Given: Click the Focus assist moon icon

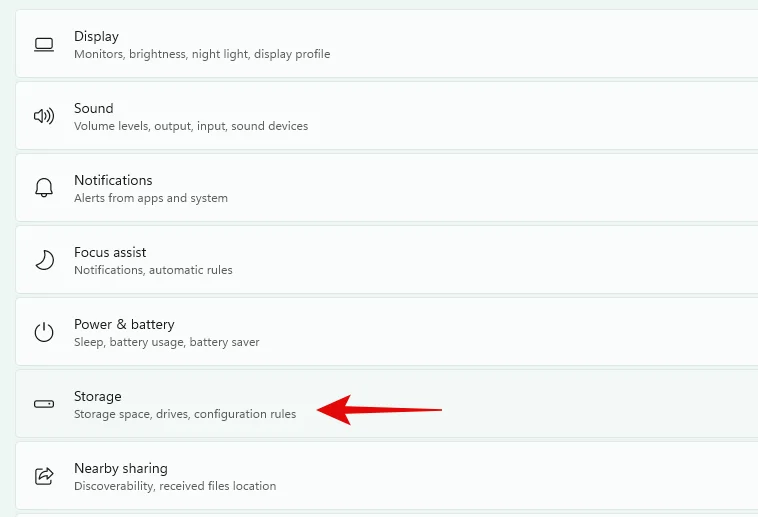Looking at the screenshot, I should (44, 260).
